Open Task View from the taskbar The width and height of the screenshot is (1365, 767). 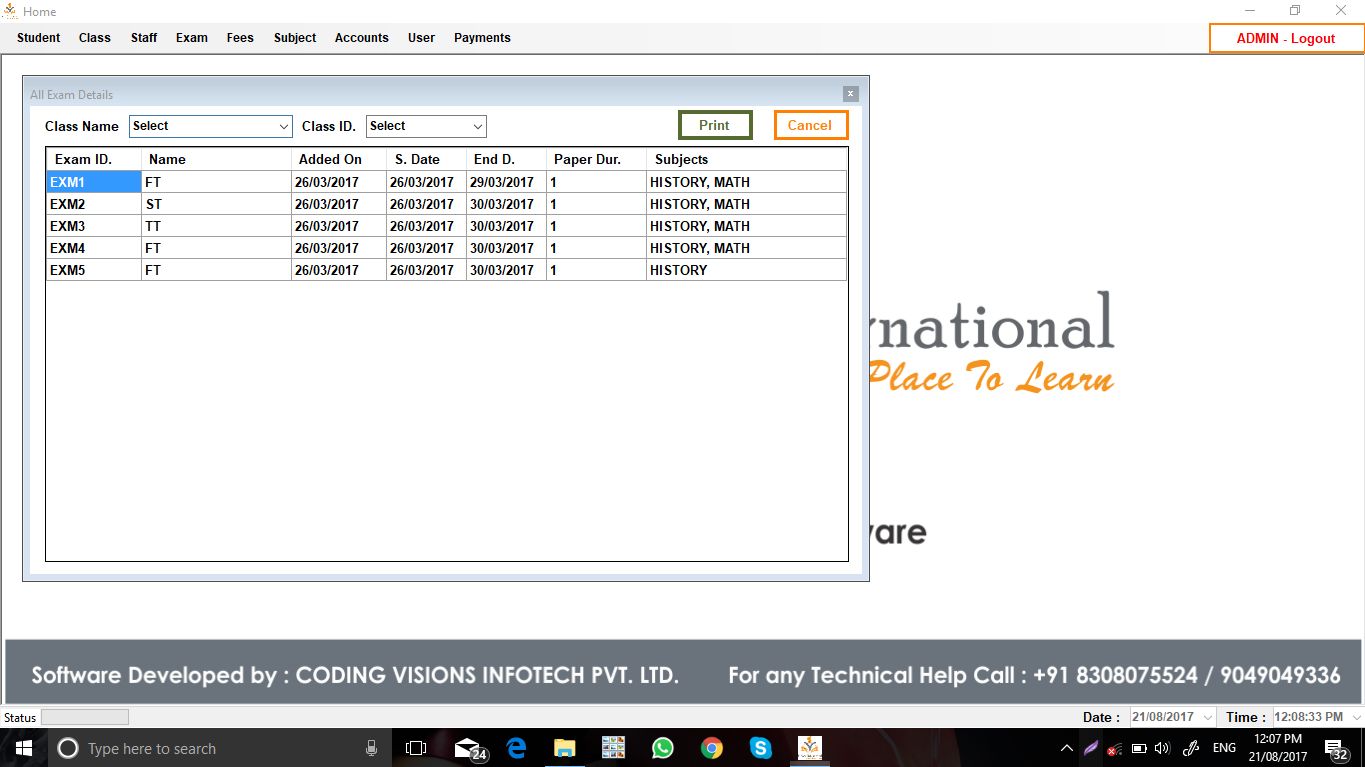tap(416, 748)
